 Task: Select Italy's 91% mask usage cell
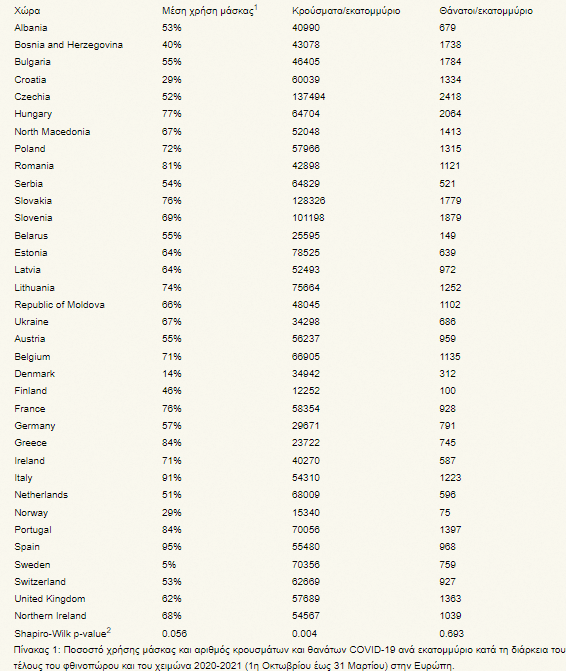[172, 478]
